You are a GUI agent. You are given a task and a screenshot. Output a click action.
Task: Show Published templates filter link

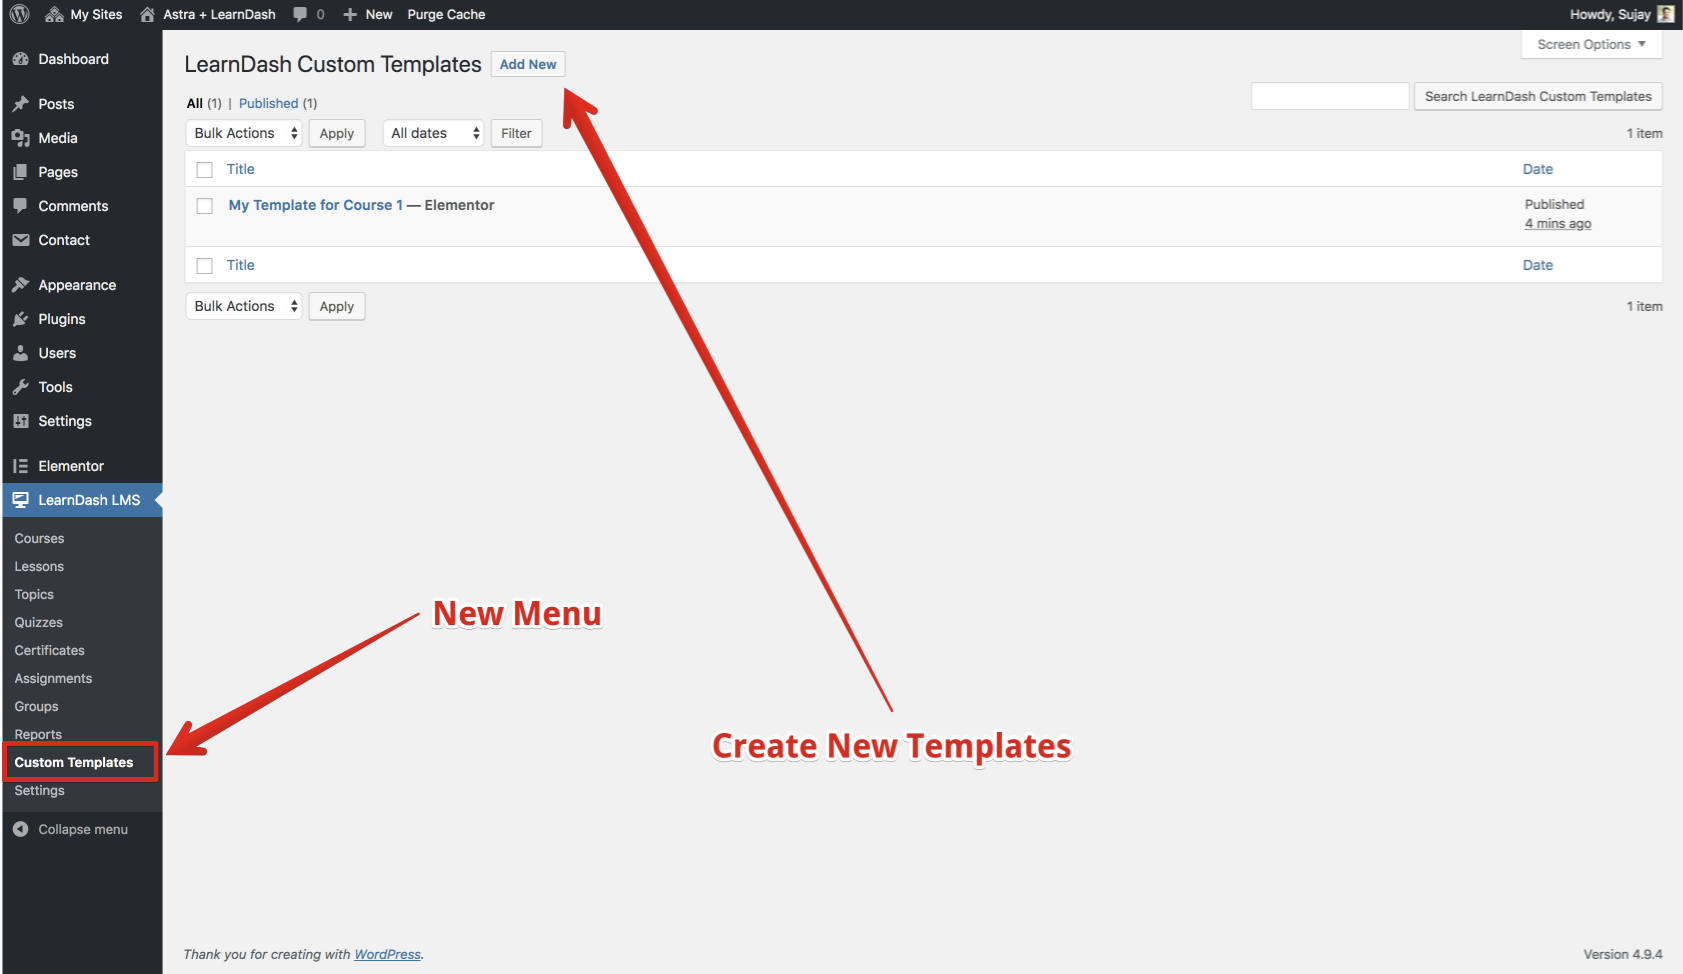coord(269,103)
